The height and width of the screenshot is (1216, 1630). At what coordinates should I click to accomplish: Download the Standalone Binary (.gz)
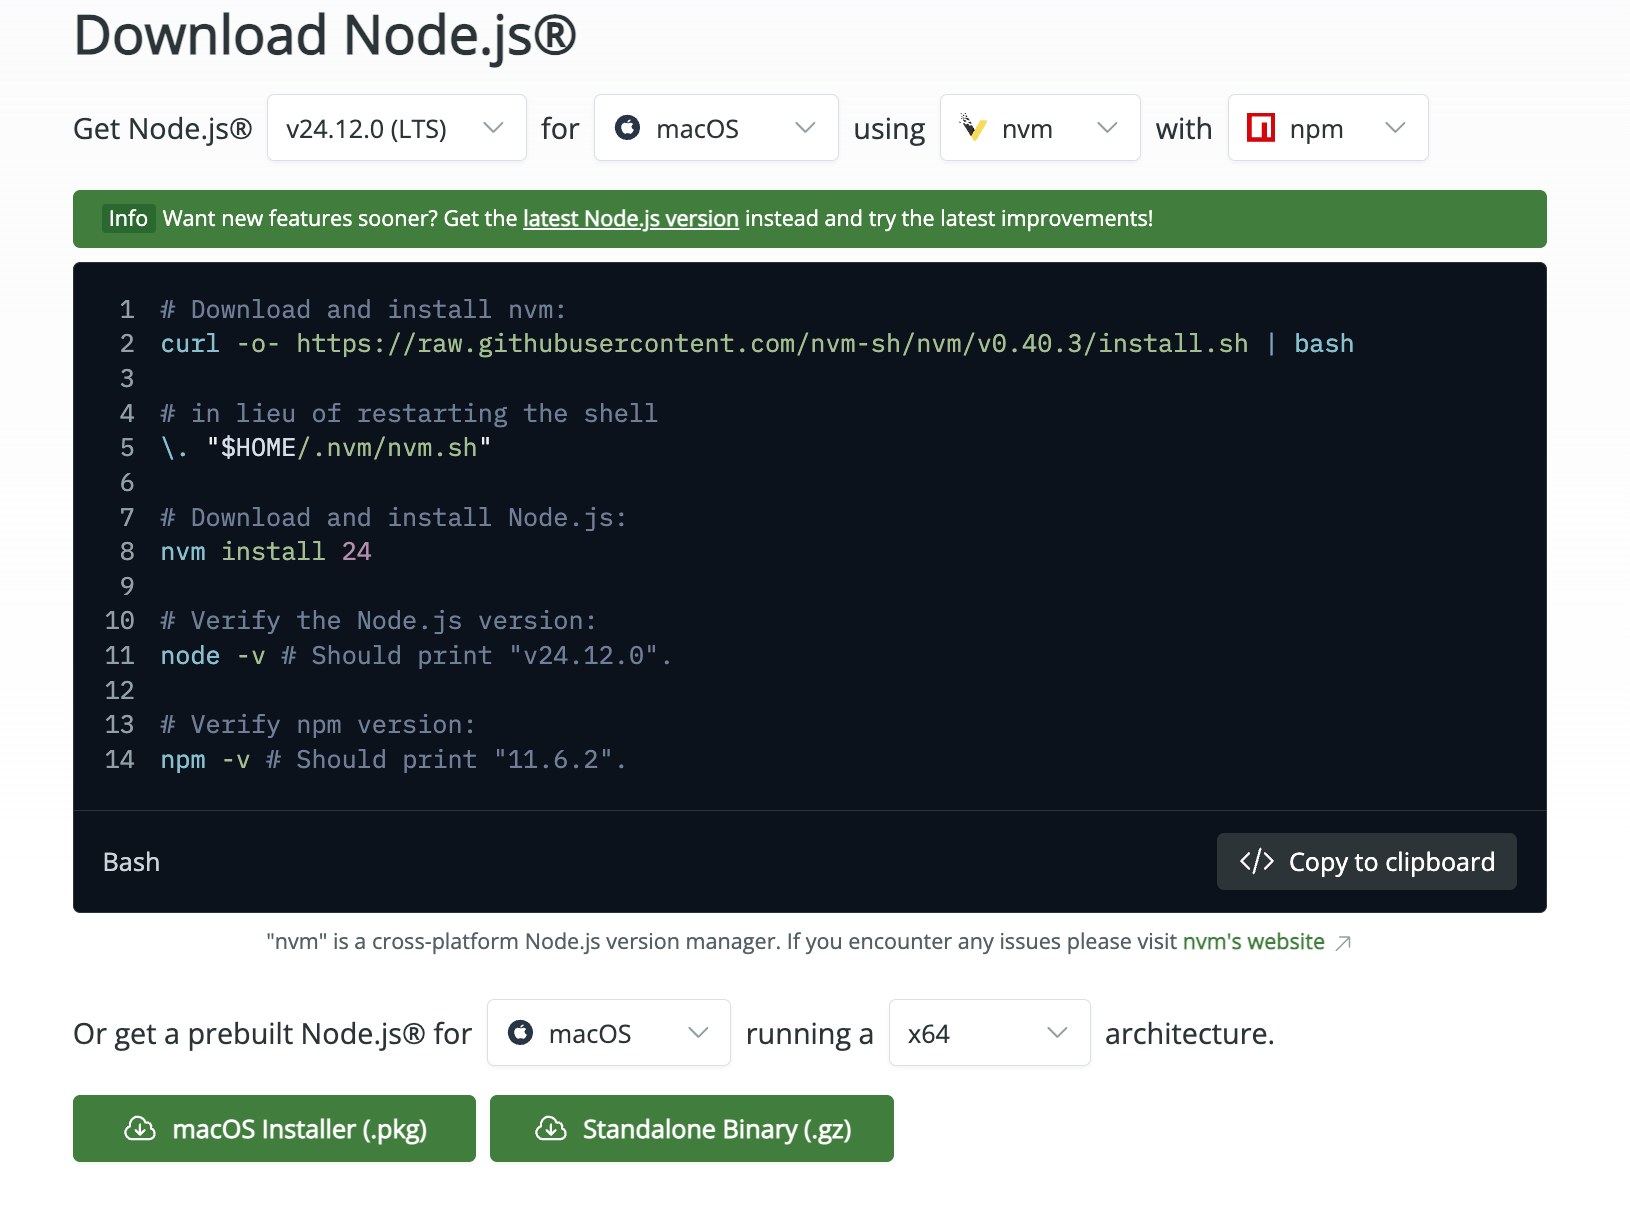click(x=691, y=1129)
